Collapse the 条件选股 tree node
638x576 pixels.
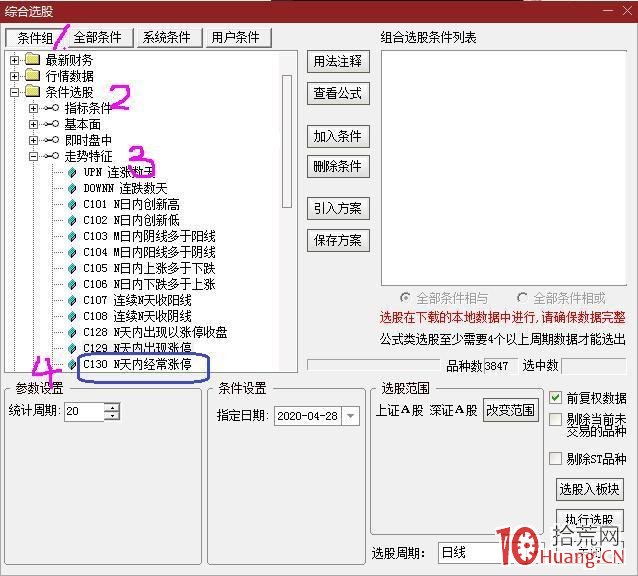pyautogui.click(x=14, y=92)
